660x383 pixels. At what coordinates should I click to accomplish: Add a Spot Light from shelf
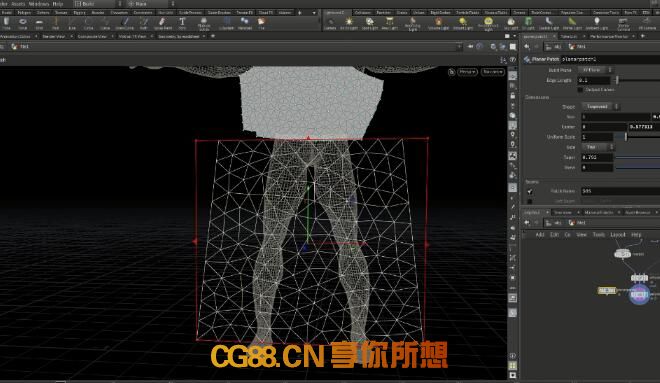pos(370,24)
